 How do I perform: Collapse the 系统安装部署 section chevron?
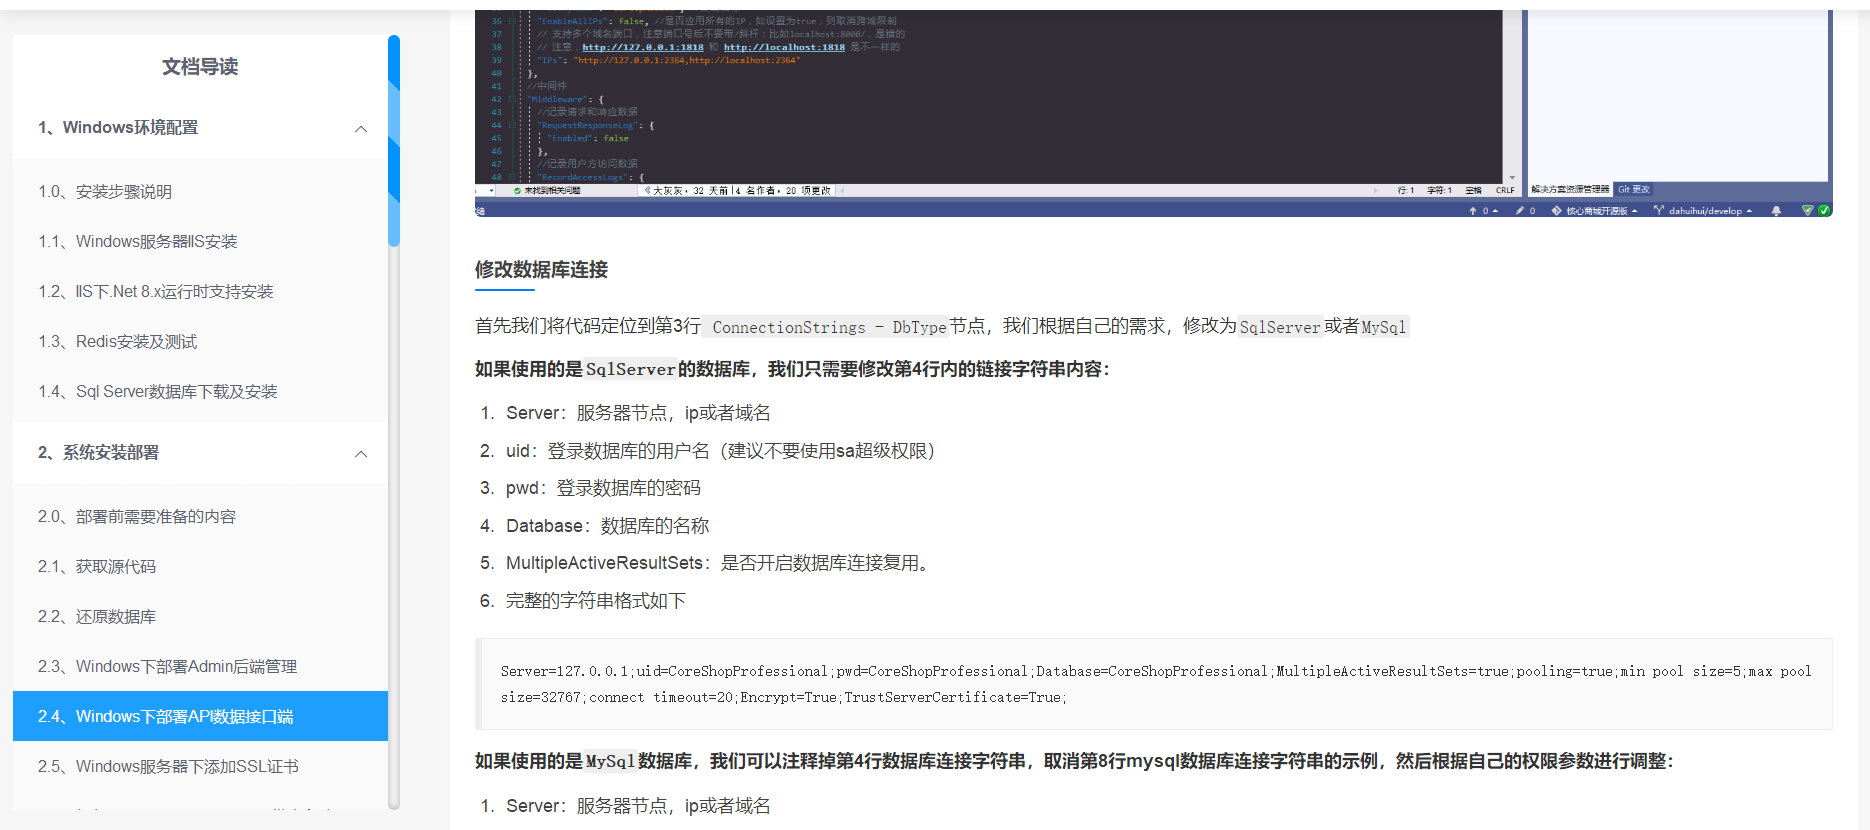pyautogui.click(x=361, y=453)
